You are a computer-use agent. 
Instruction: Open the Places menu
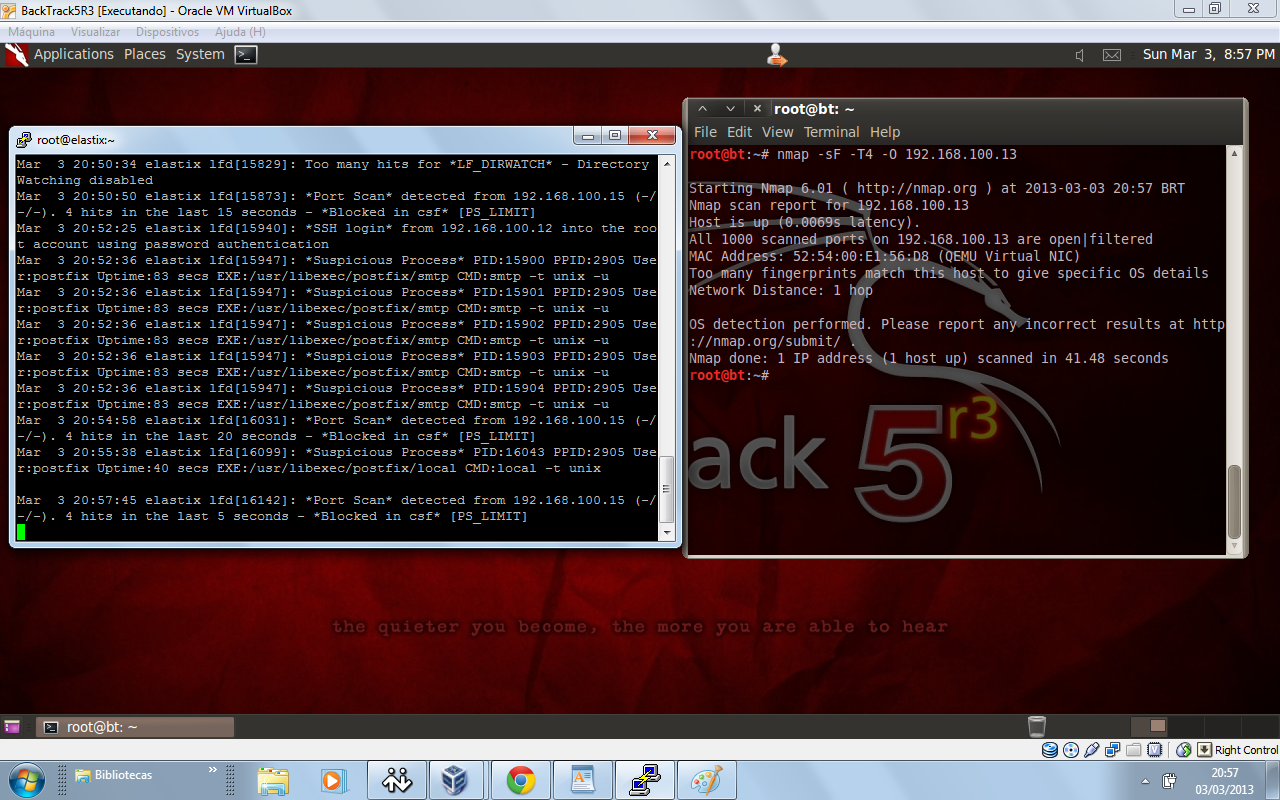tap(145, 55)
